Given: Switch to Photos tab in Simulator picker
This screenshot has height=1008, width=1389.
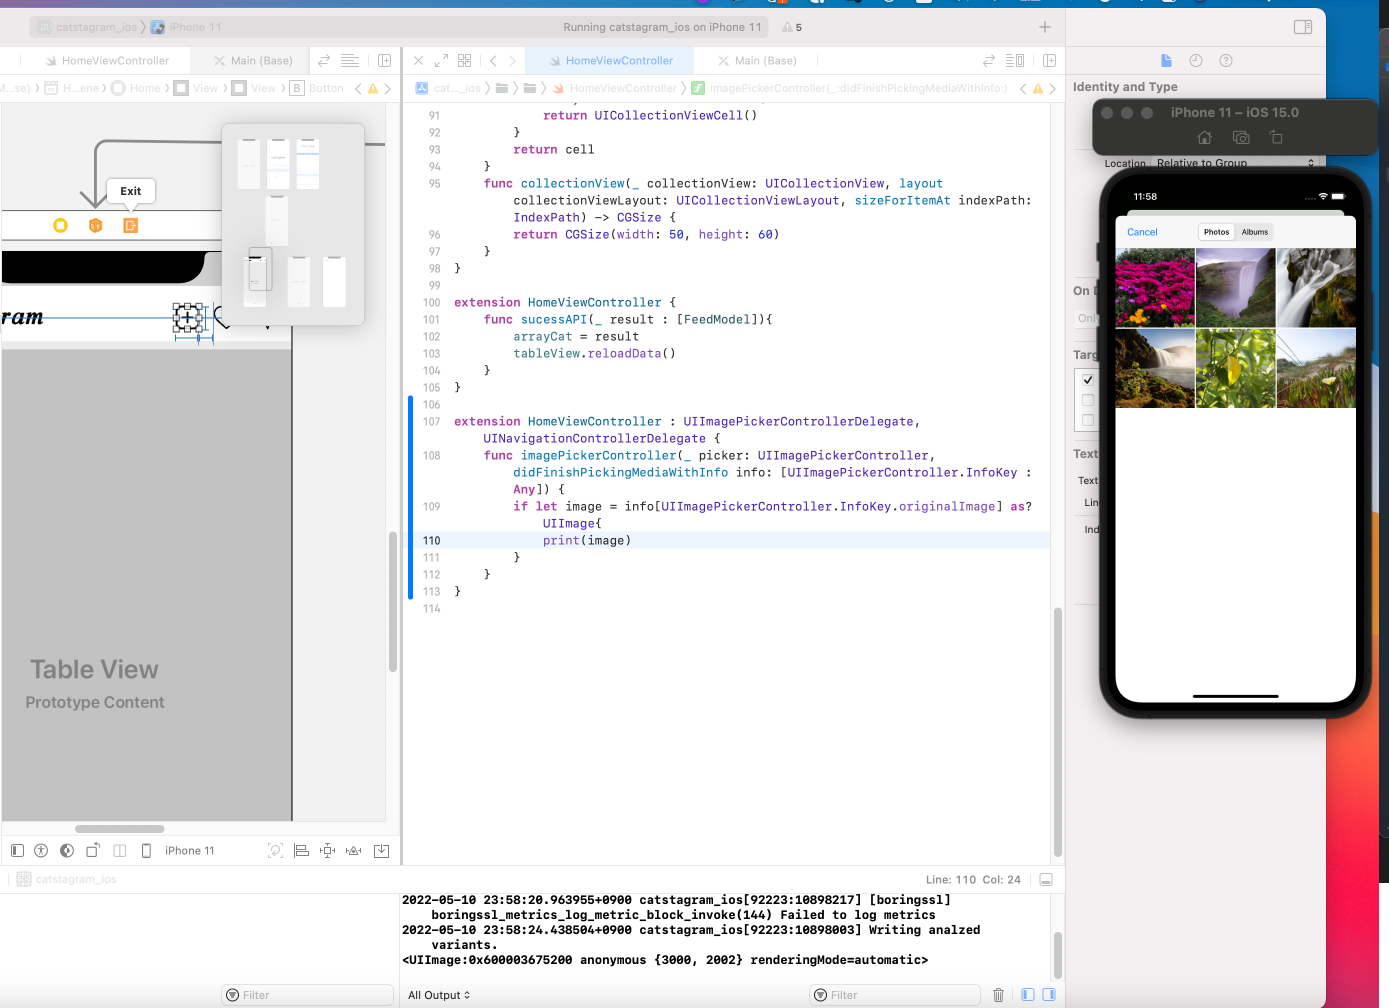Looking at the screenshot, I should (1216, 232).
